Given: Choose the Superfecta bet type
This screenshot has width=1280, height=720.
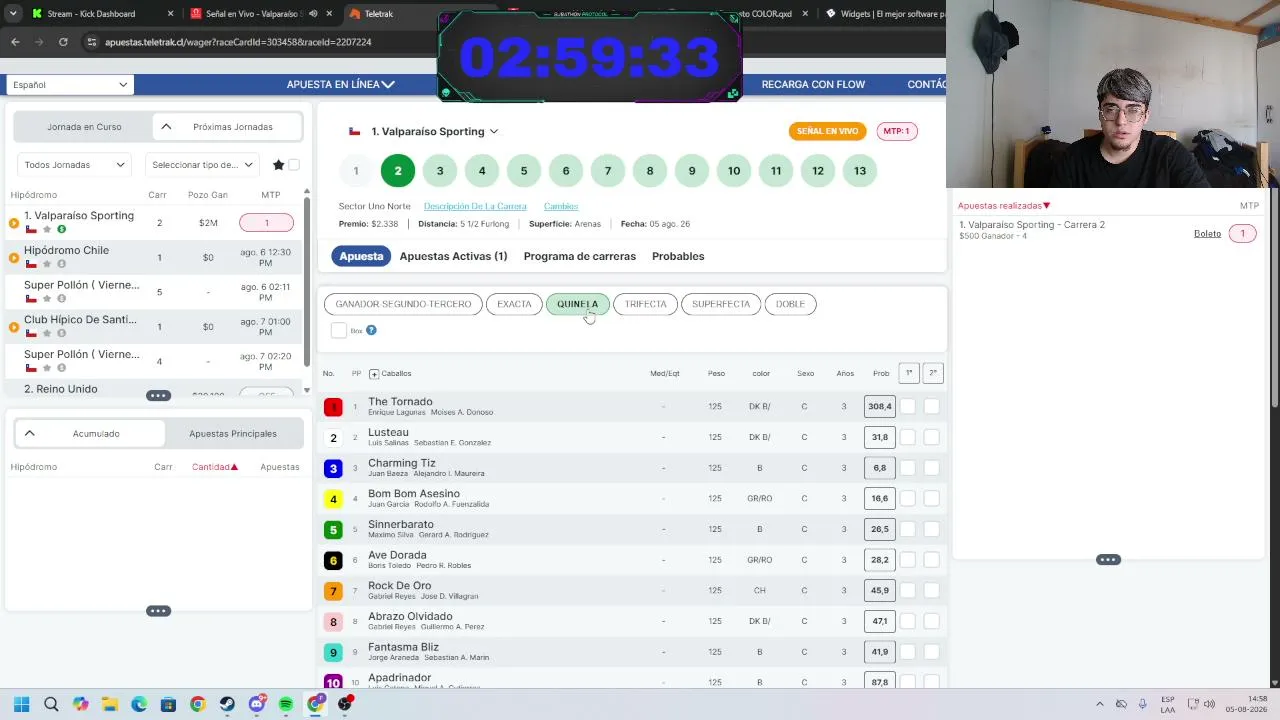Looking at the screenshot, I should (720, 304).
